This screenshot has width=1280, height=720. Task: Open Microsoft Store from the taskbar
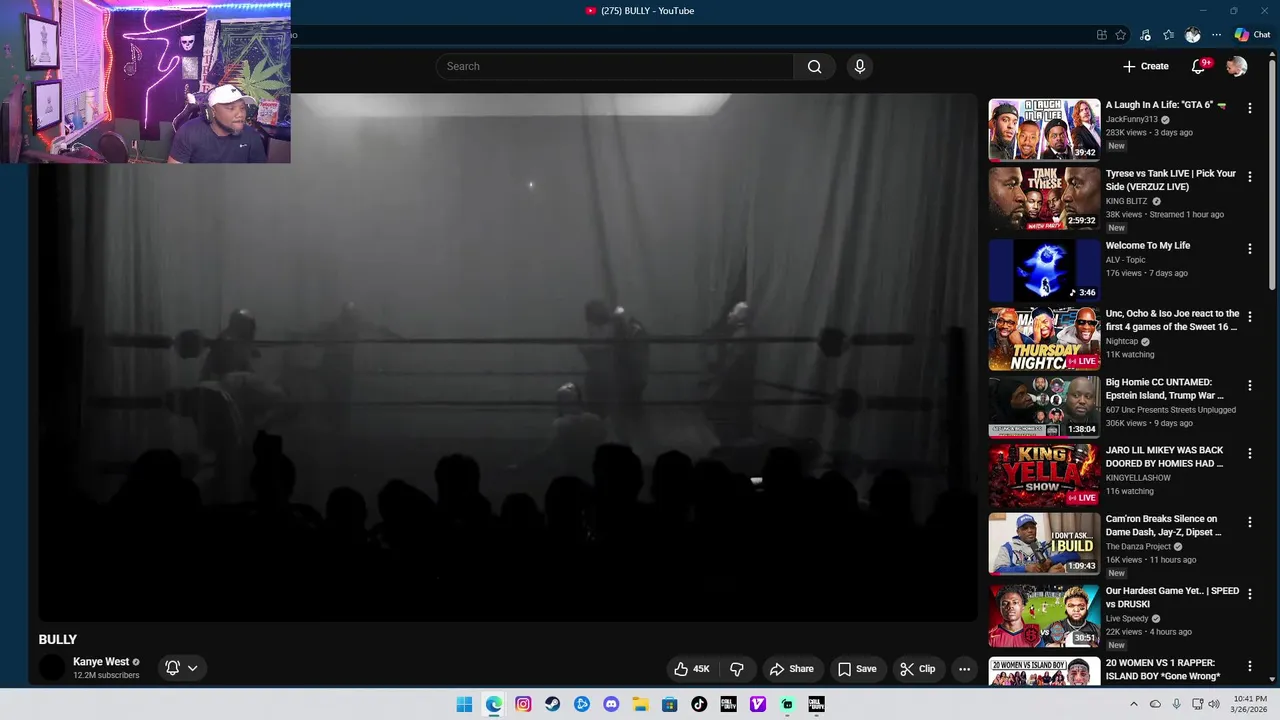pyautogui.click(x=669, y=704)
